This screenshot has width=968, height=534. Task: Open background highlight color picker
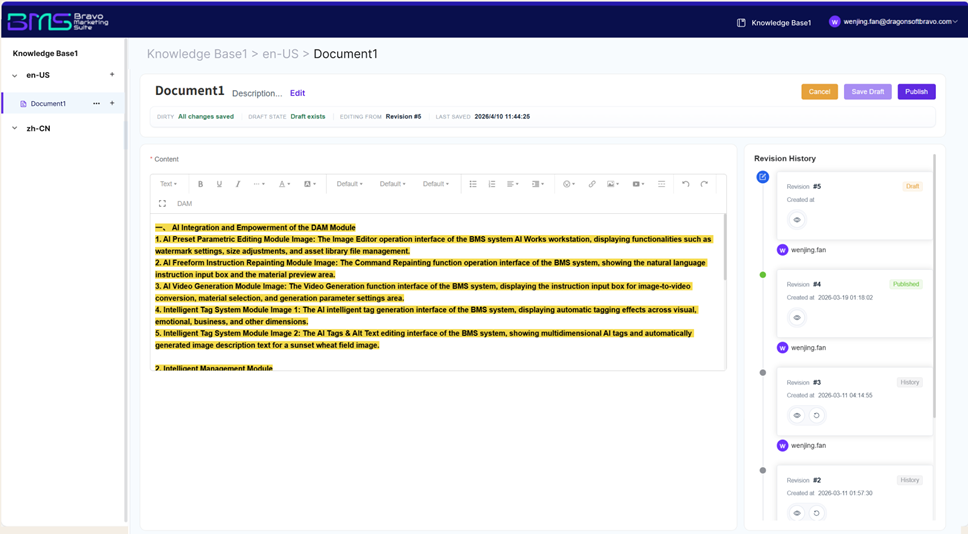[x=309, y=184]
